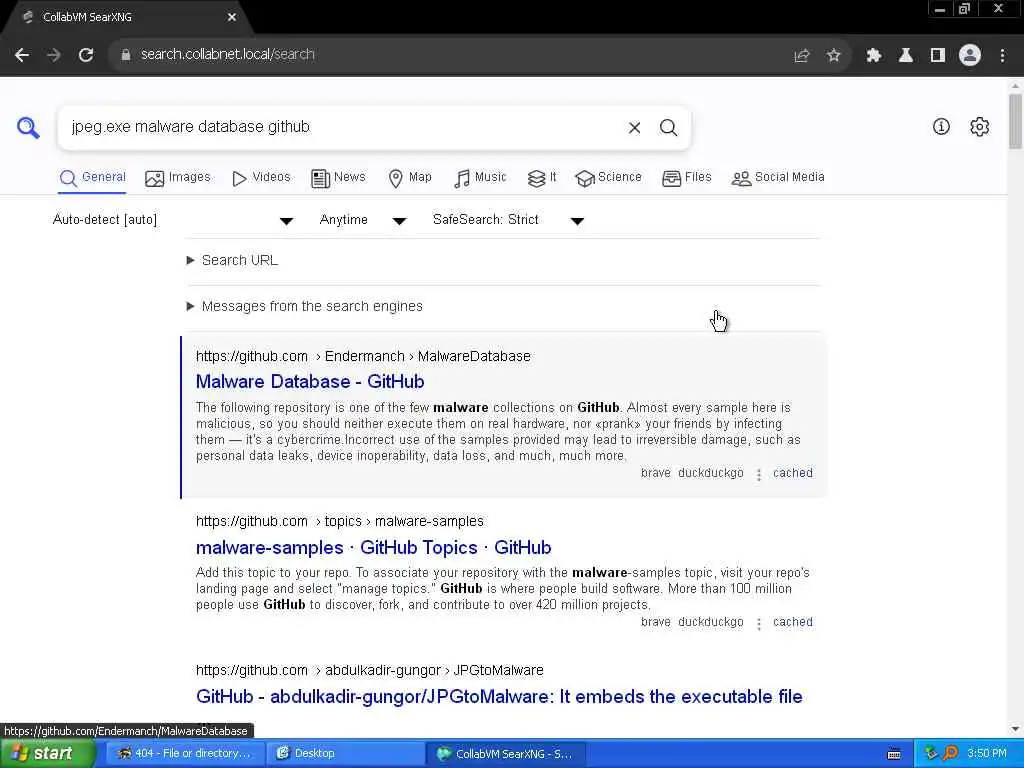Click the 3:50 PM clock
This screenshot has width=1024, height=768.
click(987, 754)
